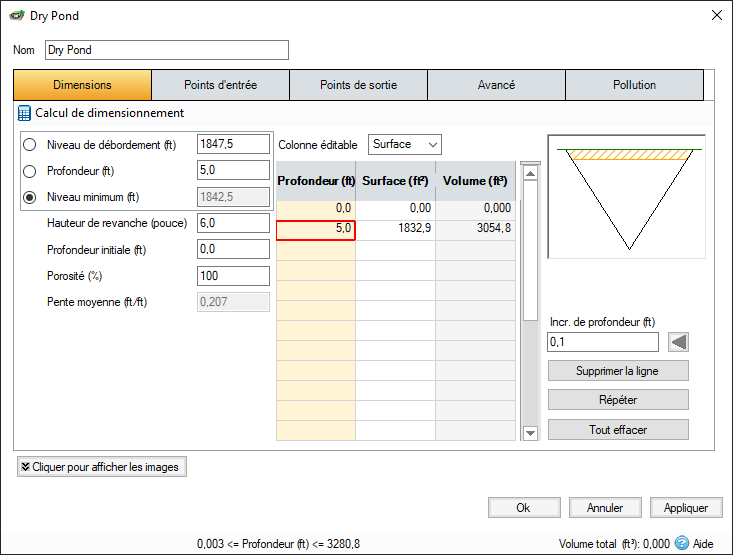Click the volume cell 0,000 in first row
Screen dimensions: 733x555
click(x=475, y=210)
